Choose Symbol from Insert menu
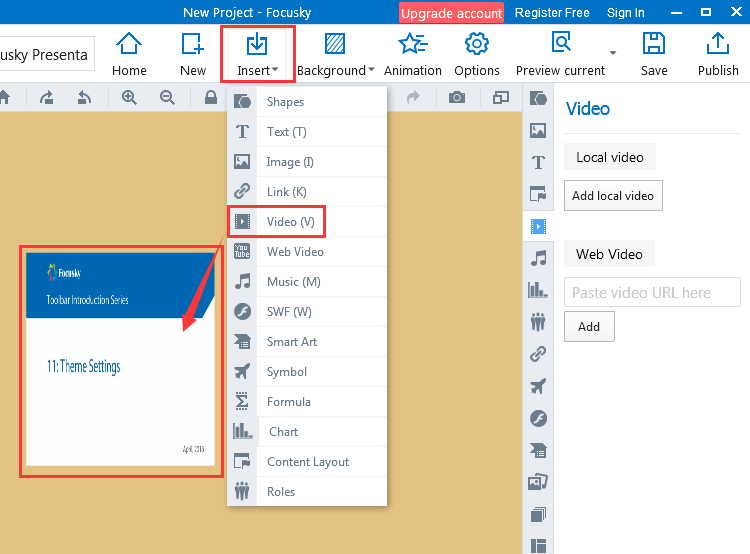This screenshot has width=750, height=554. coord(307,372)
